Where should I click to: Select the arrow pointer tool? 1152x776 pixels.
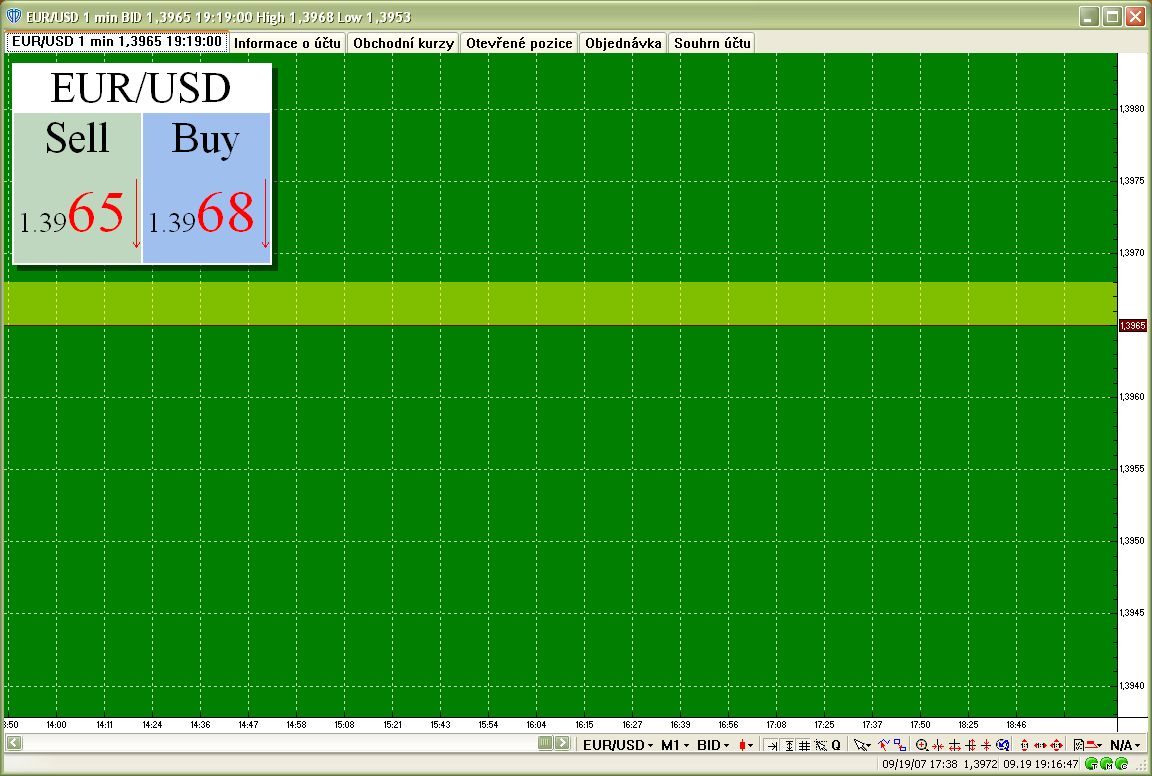862,745
